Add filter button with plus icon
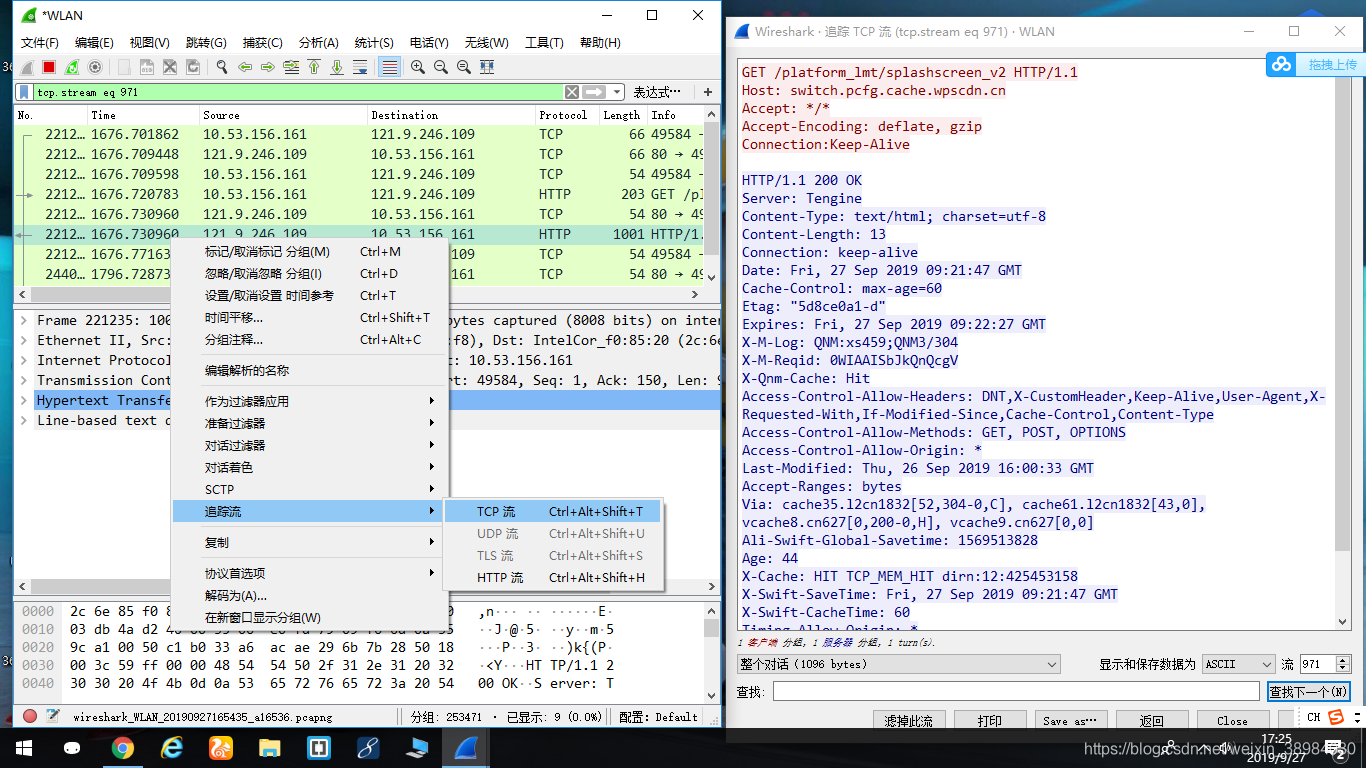 coord(708,92)
